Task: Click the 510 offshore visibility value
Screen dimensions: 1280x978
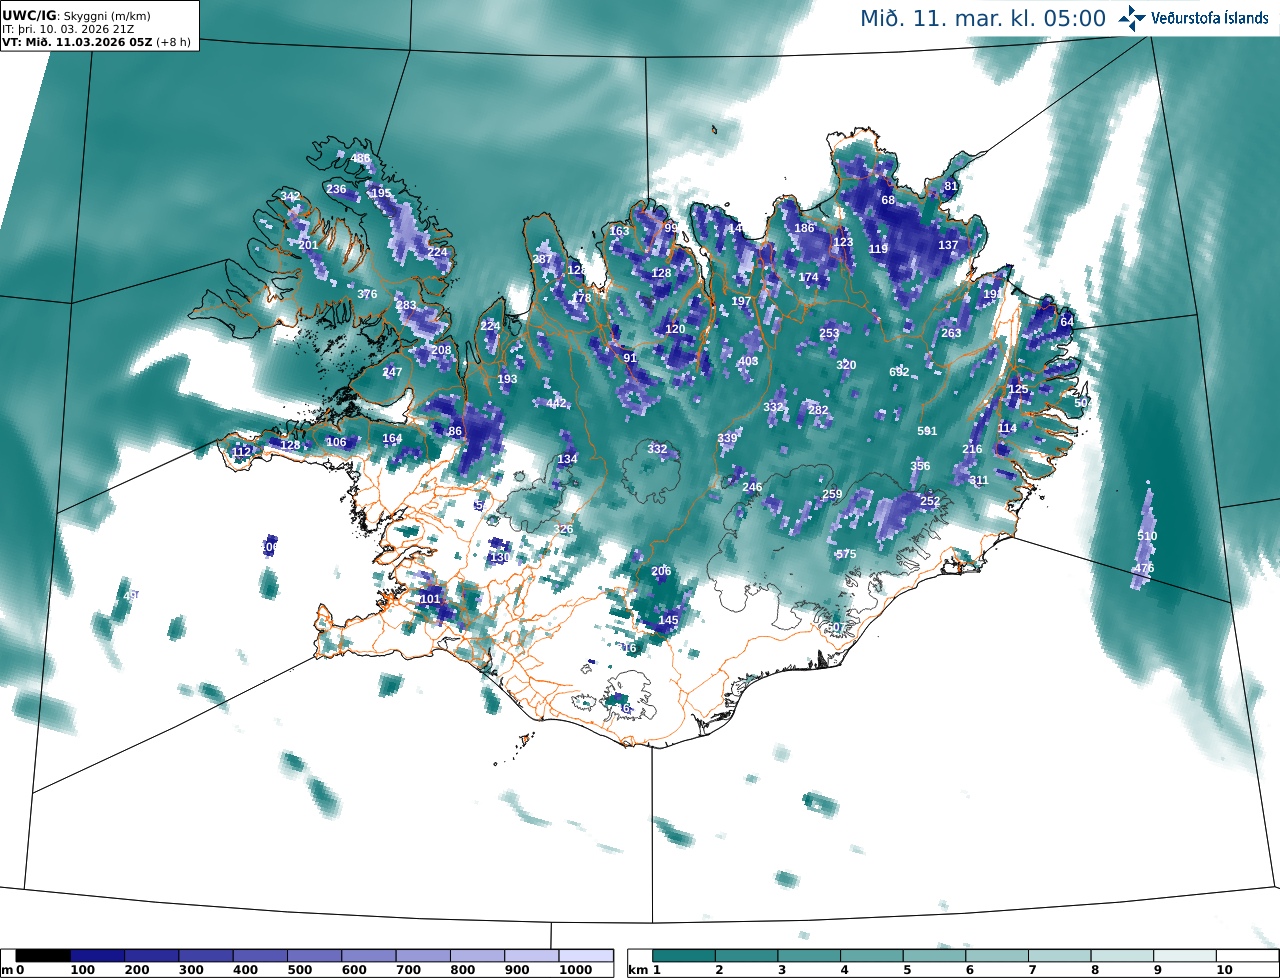Action: pyautogui.click(x=1147, y=536)
